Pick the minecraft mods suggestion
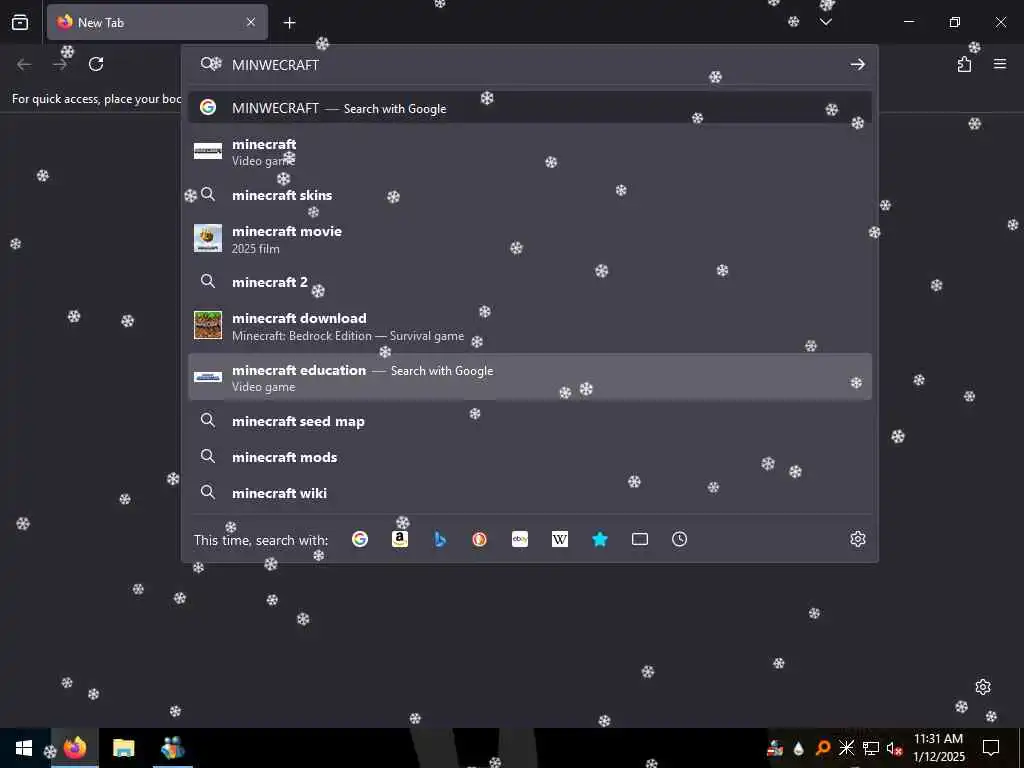 (x=530, y=456)
